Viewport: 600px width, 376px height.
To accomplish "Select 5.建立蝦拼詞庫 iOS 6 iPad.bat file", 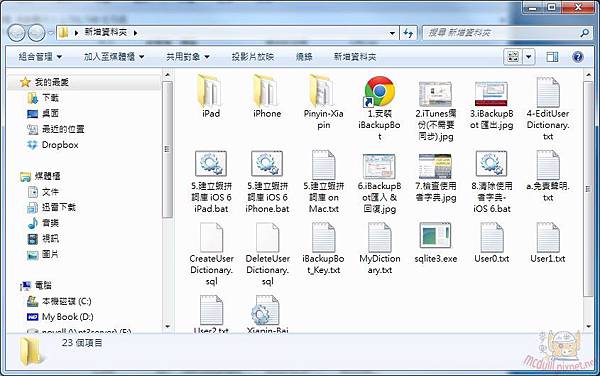I will click(x=211, y=182).
